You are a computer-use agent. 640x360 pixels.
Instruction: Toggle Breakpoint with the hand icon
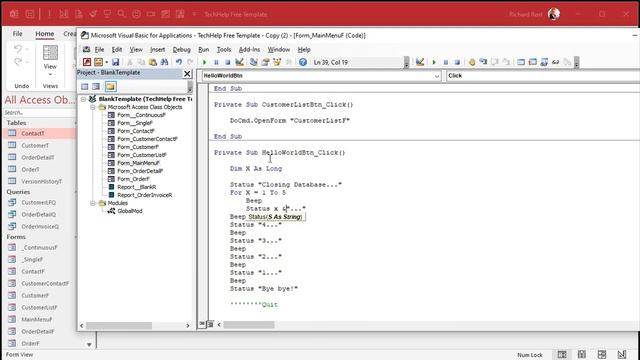[472, 62]
